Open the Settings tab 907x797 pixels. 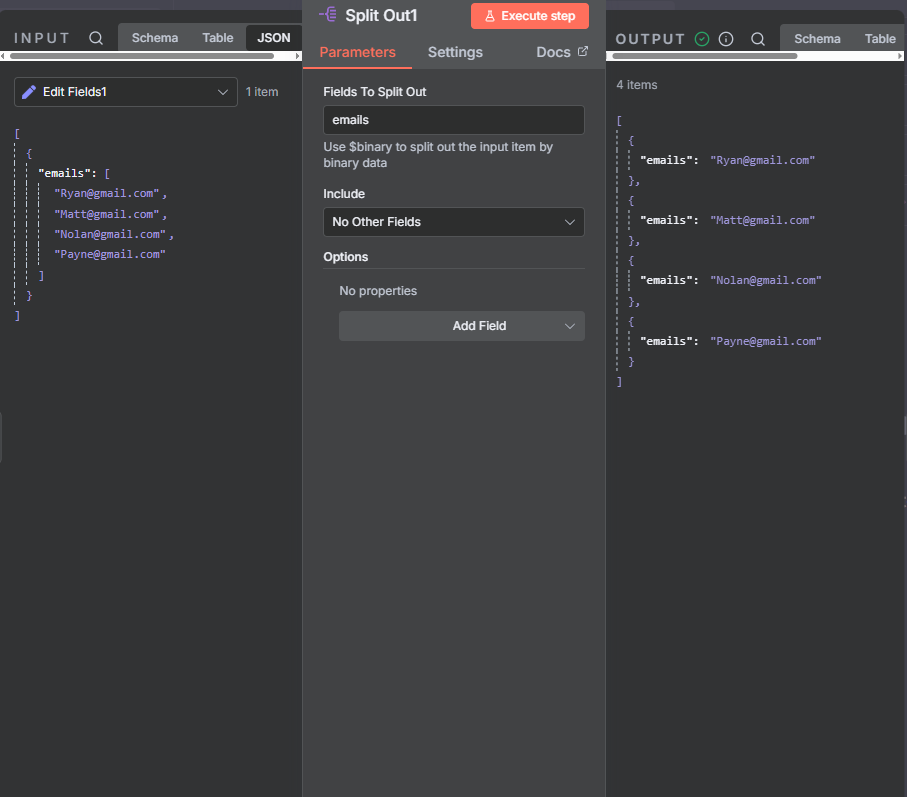[455, 52]
